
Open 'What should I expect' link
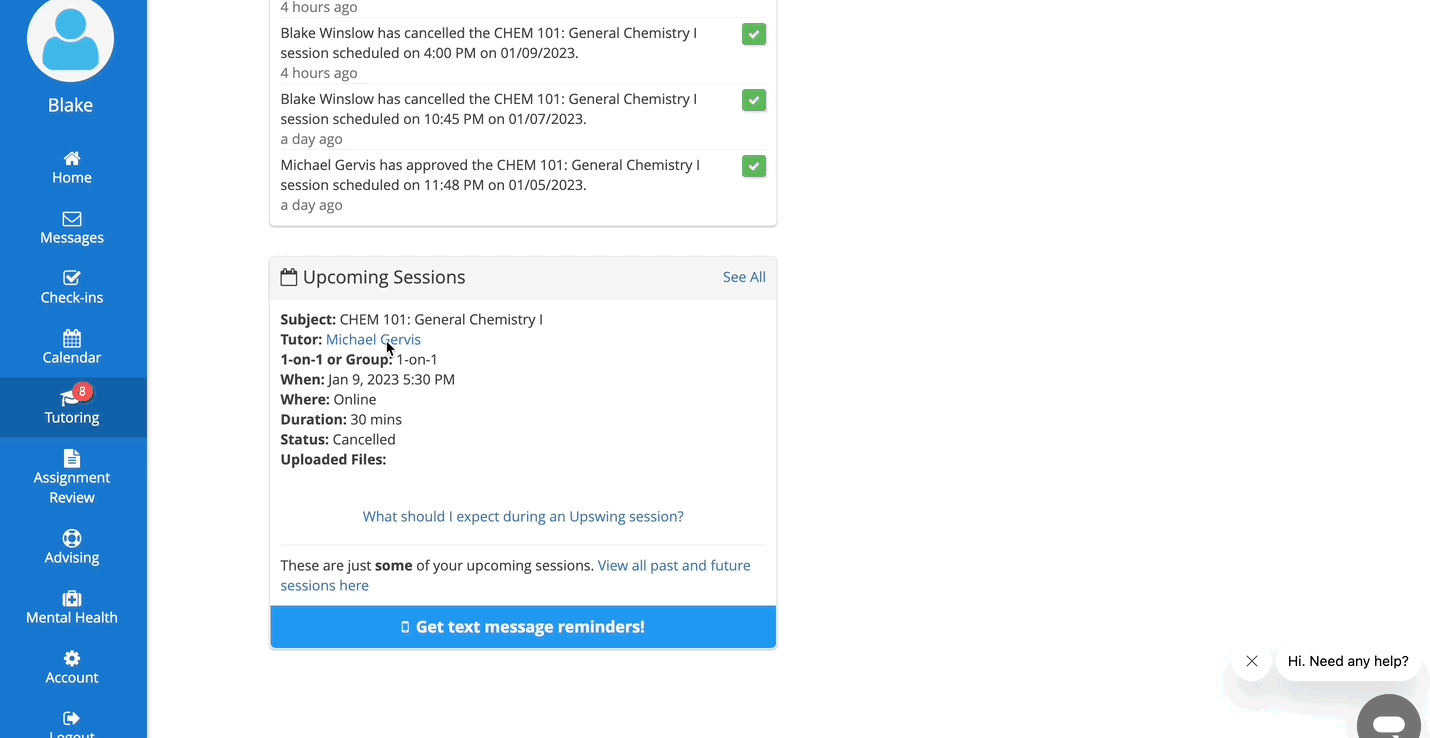(523, 516)
